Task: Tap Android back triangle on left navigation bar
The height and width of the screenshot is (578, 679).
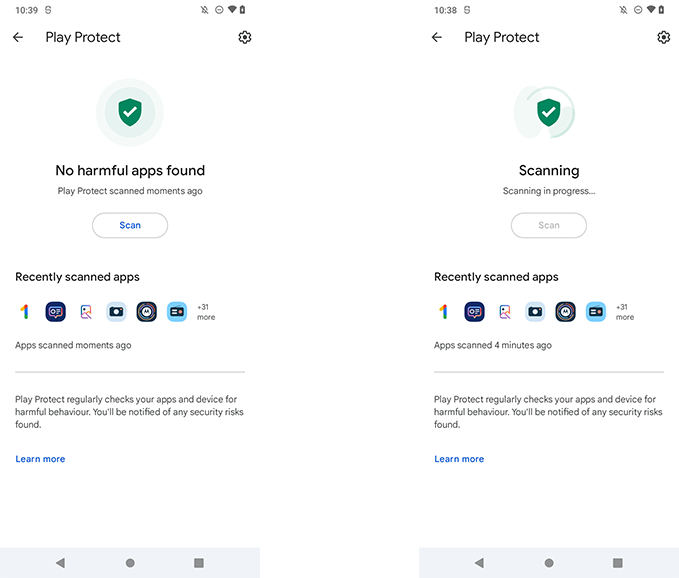Action: [x=61, y=563]
